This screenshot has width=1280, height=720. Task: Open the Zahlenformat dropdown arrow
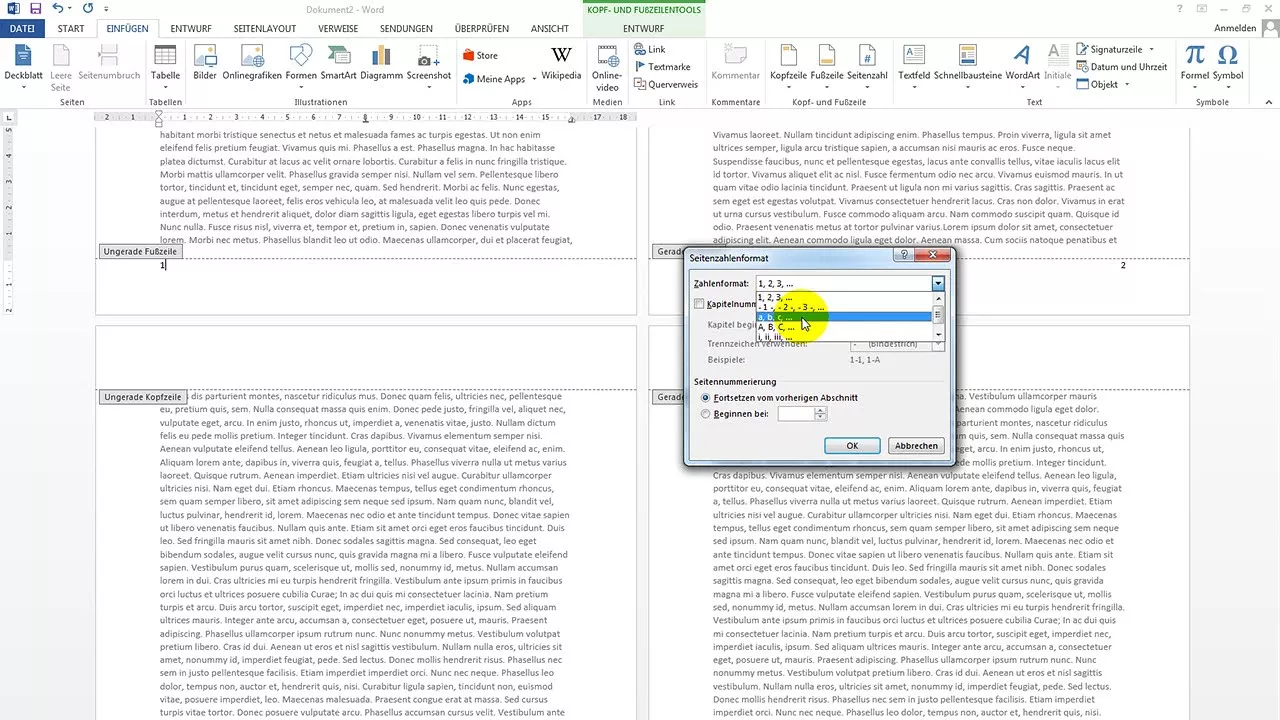pos(937,283)
